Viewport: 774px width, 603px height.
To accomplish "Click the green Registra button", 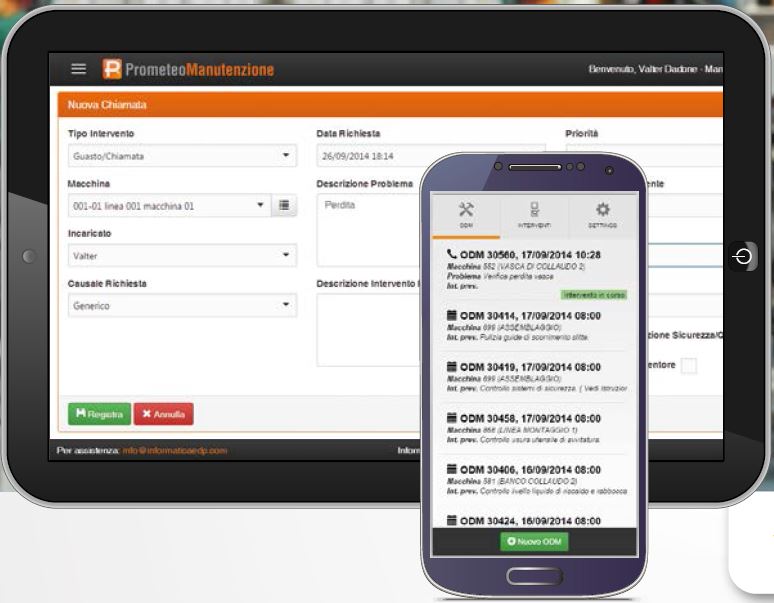I will (x=99, y=414).
